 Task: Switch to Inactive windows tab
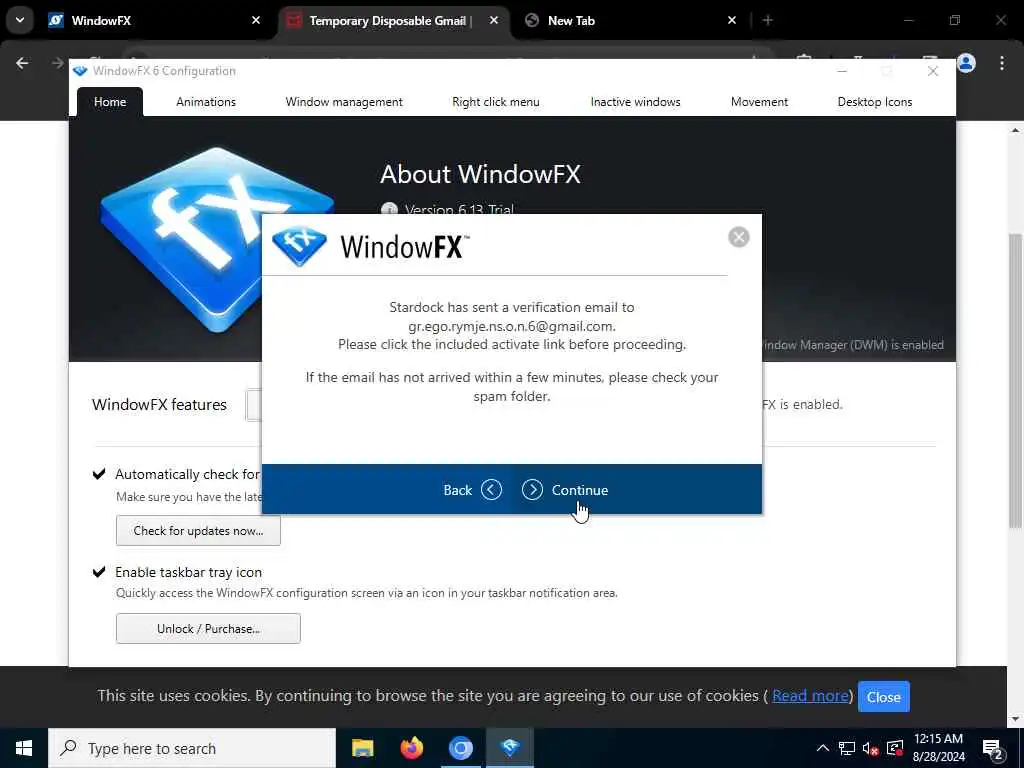pos(635,102)
